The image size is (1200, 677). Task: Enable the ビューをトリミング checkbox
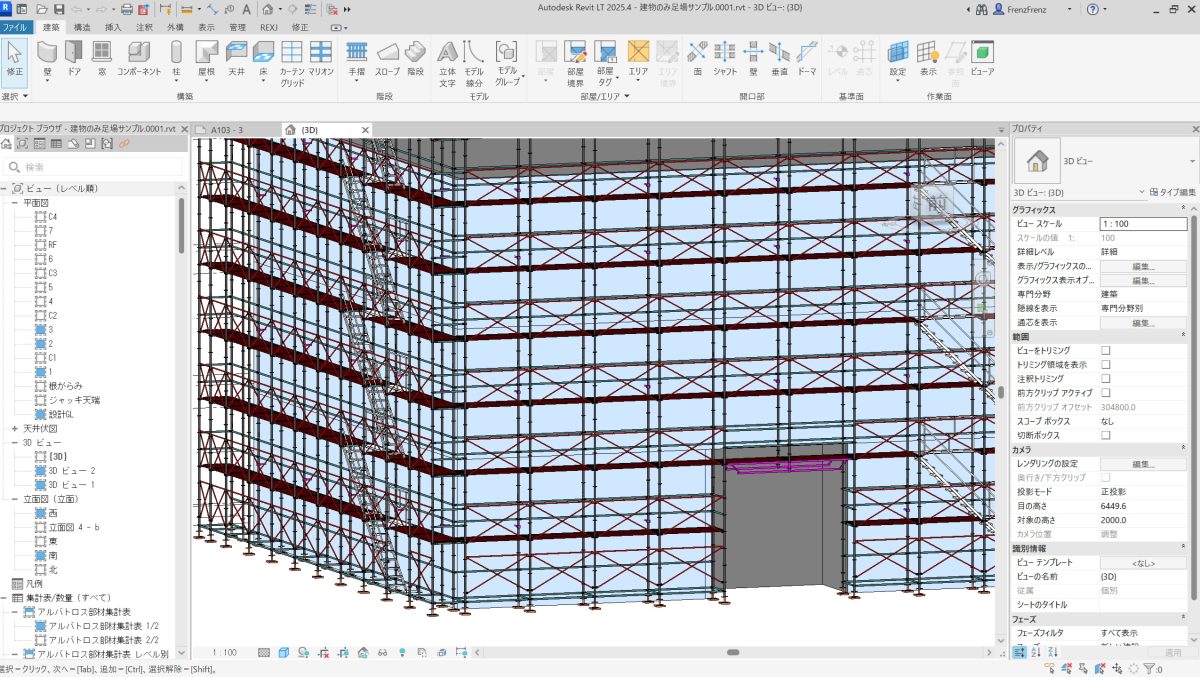coord(1106,351)
